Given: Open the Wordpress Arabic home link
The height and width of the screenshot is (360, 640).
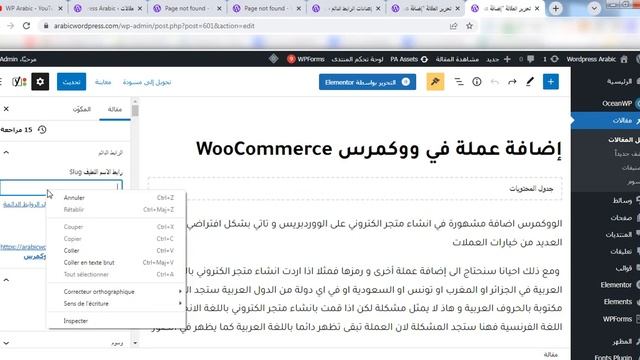Looking at the screenshot, I should 596,59.
